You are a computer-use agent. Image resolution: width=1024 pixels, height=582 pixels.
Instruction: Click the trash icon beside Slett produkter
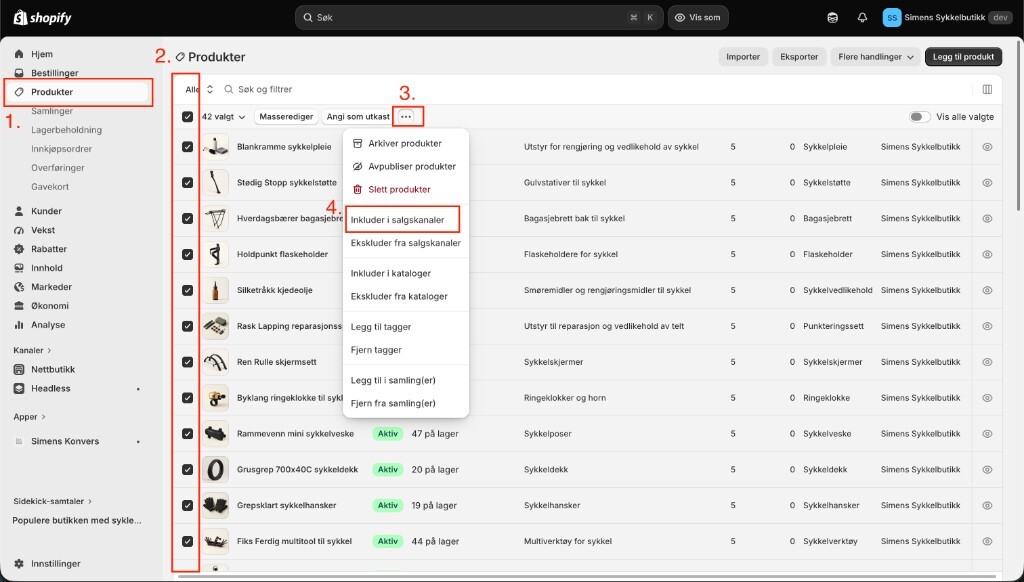coord(357,189)
